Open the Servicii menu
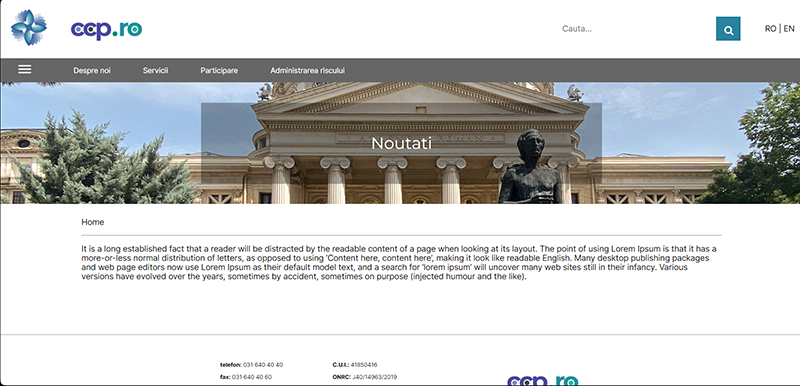800x386 pixels. [x=155, y=70]
